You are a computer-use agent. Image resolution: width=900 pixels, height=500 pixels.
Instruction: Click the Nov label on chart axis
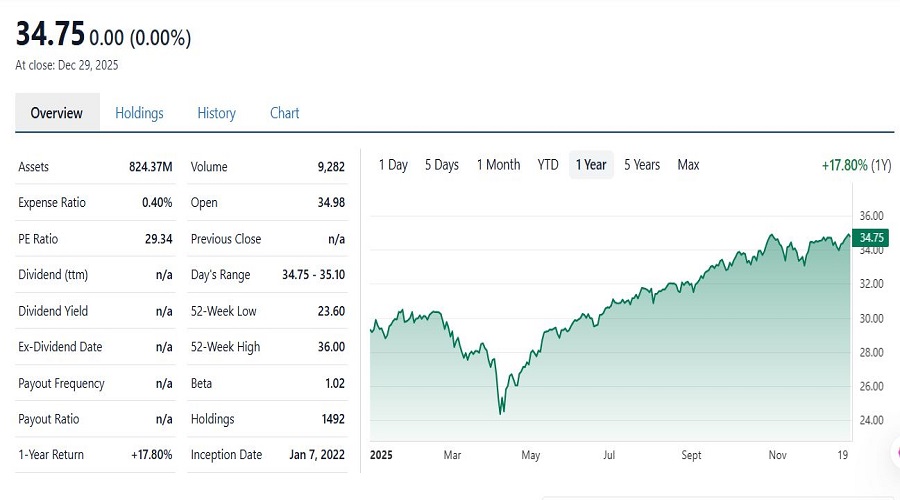coord(777,455)
